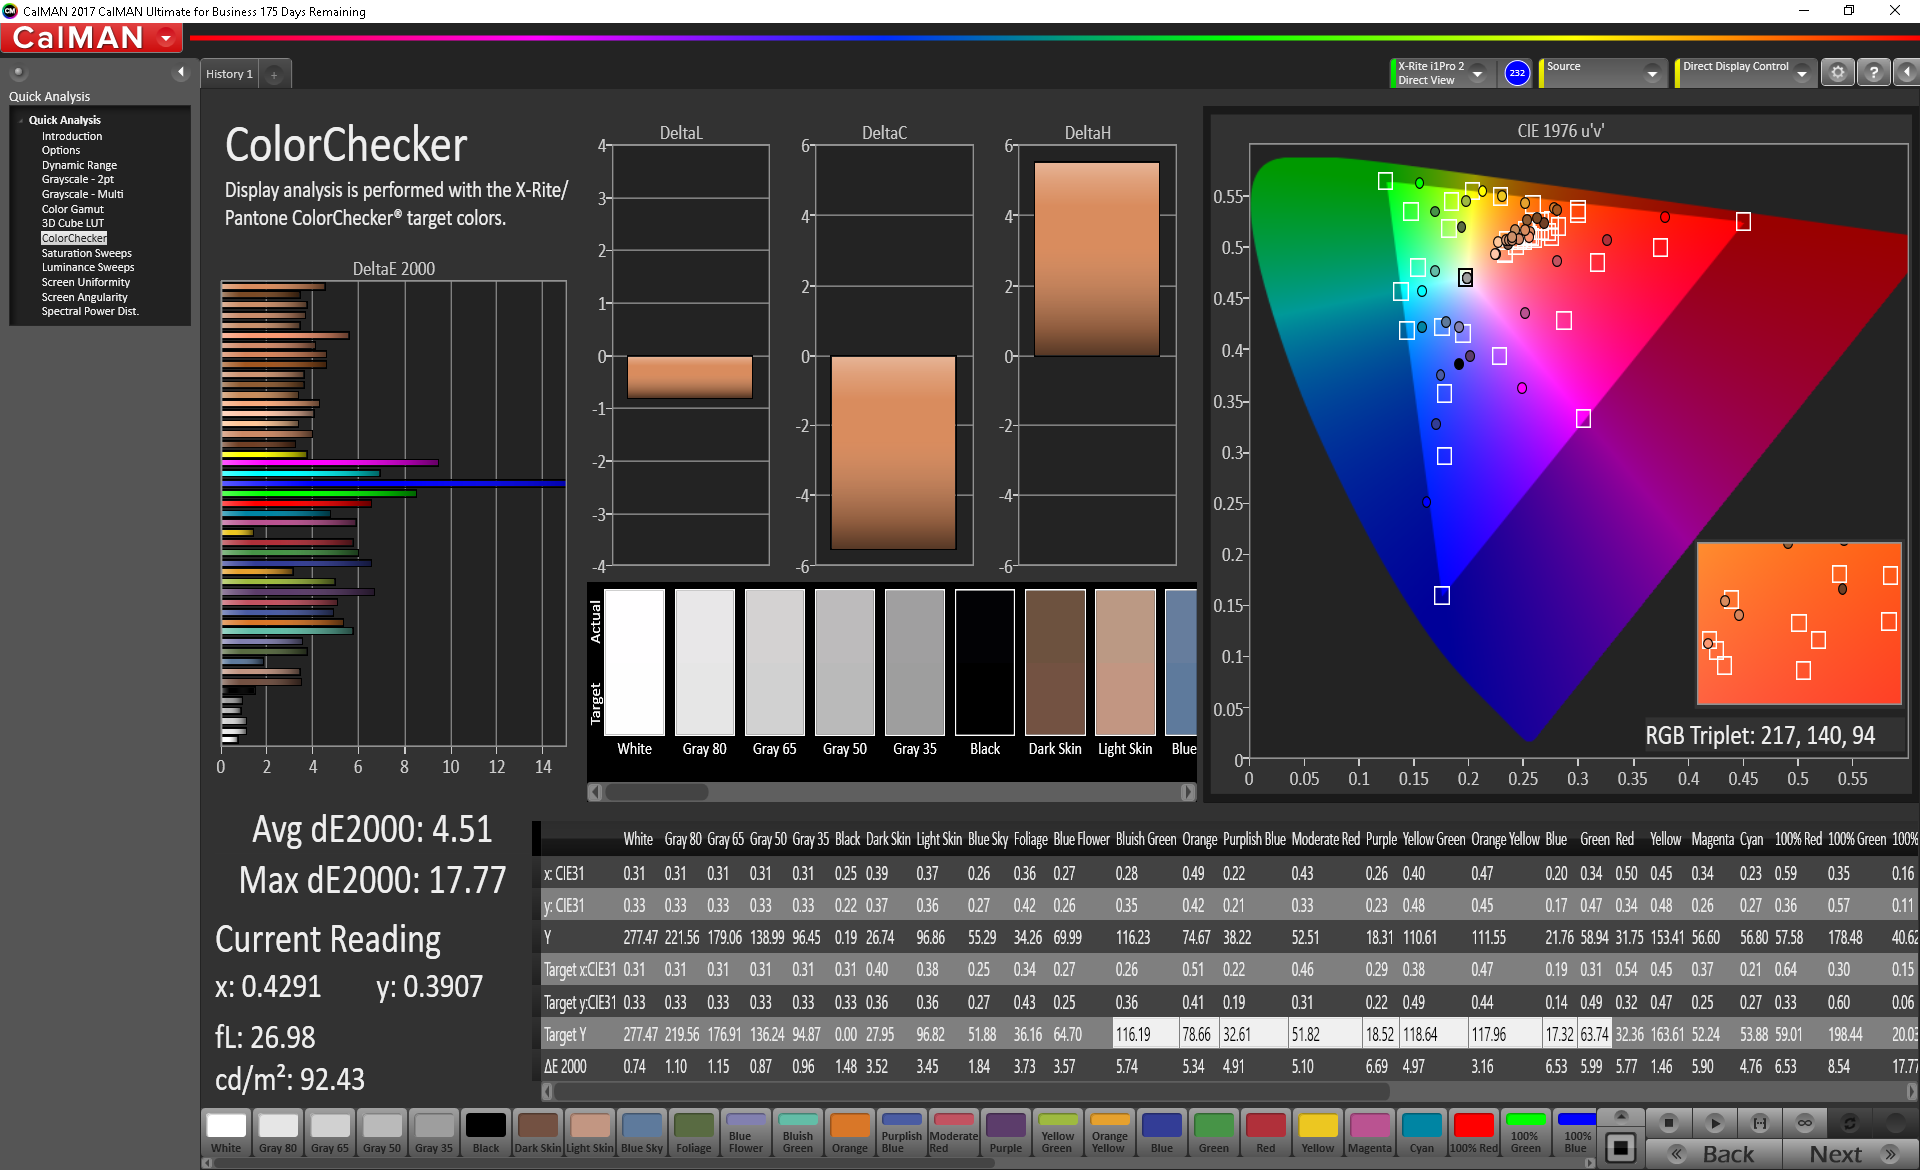Click the Back button
This screenshot has width=1920, height=1170.
tap(1714, 1154)
